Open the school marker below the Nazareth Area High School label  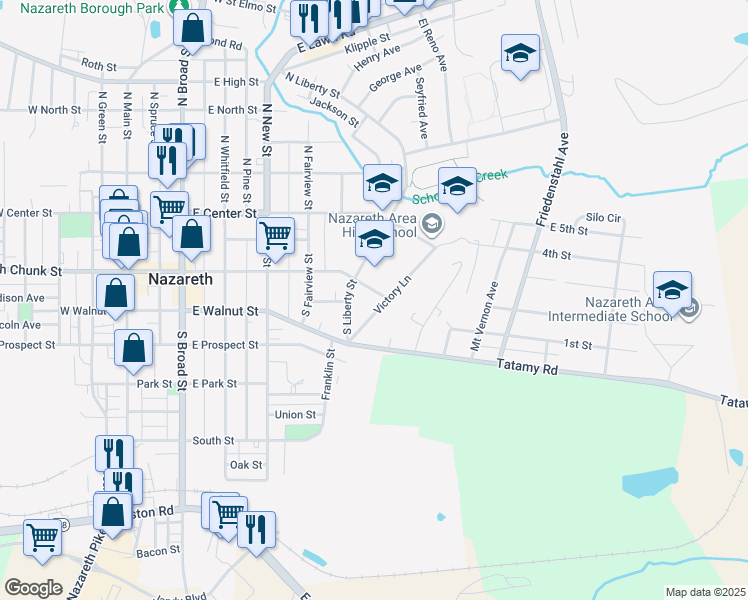[374, 241]
